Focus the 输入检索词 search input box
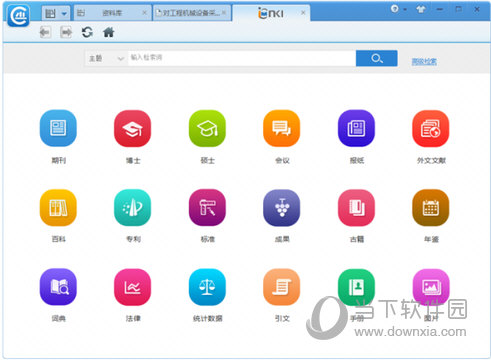Screen dimensions: 491x361 tap(242, 58)
